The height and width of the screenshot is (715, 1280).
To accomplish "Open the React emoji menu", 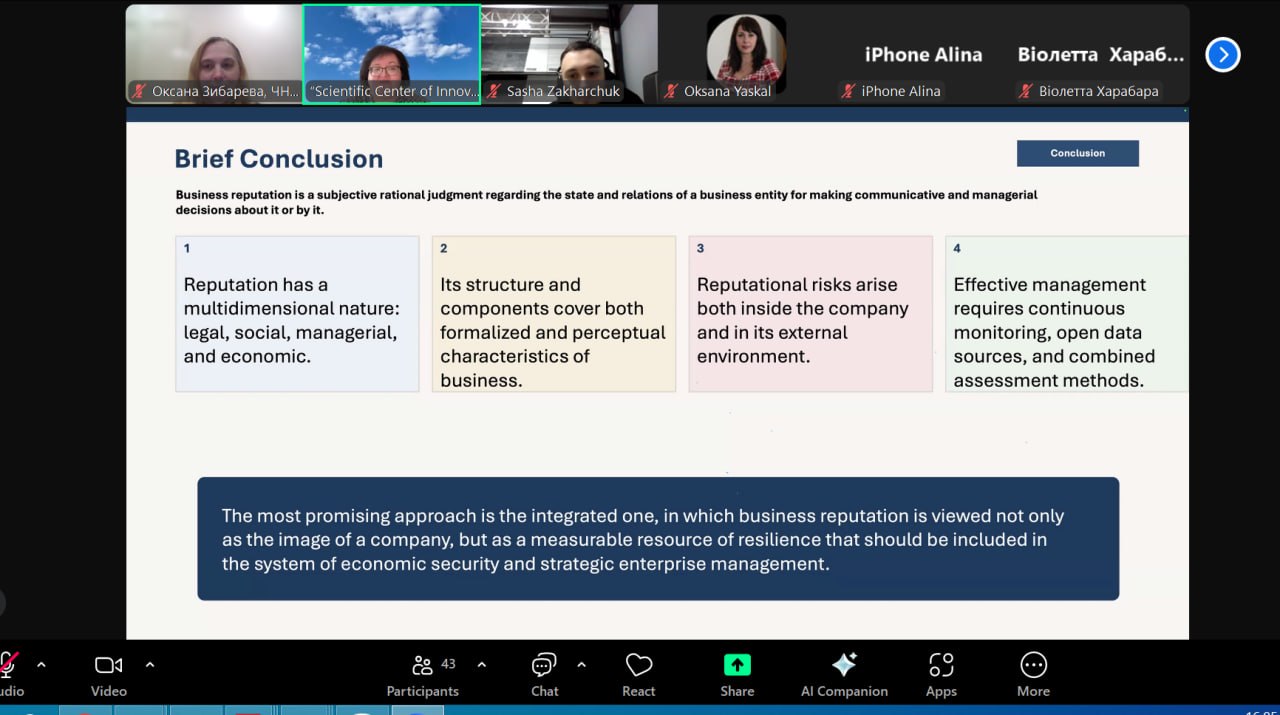I will pos(639,675).
